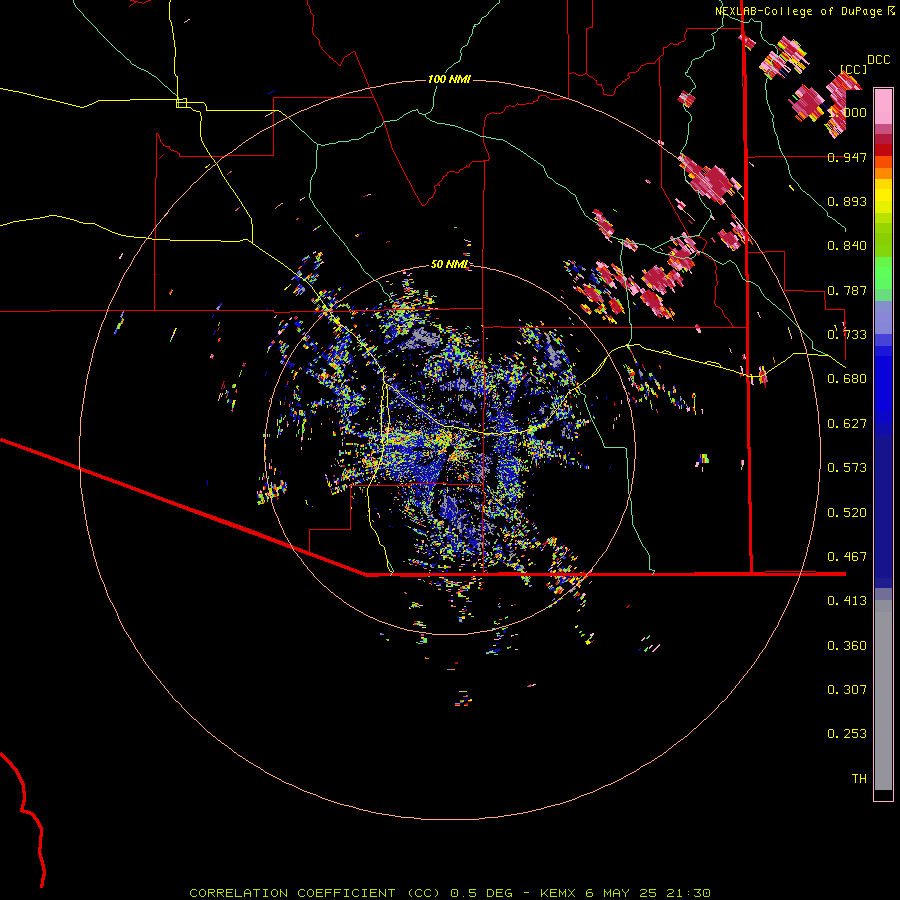
Task: Click the 50 NMI range ring label
Action: [x=449, y=264]
